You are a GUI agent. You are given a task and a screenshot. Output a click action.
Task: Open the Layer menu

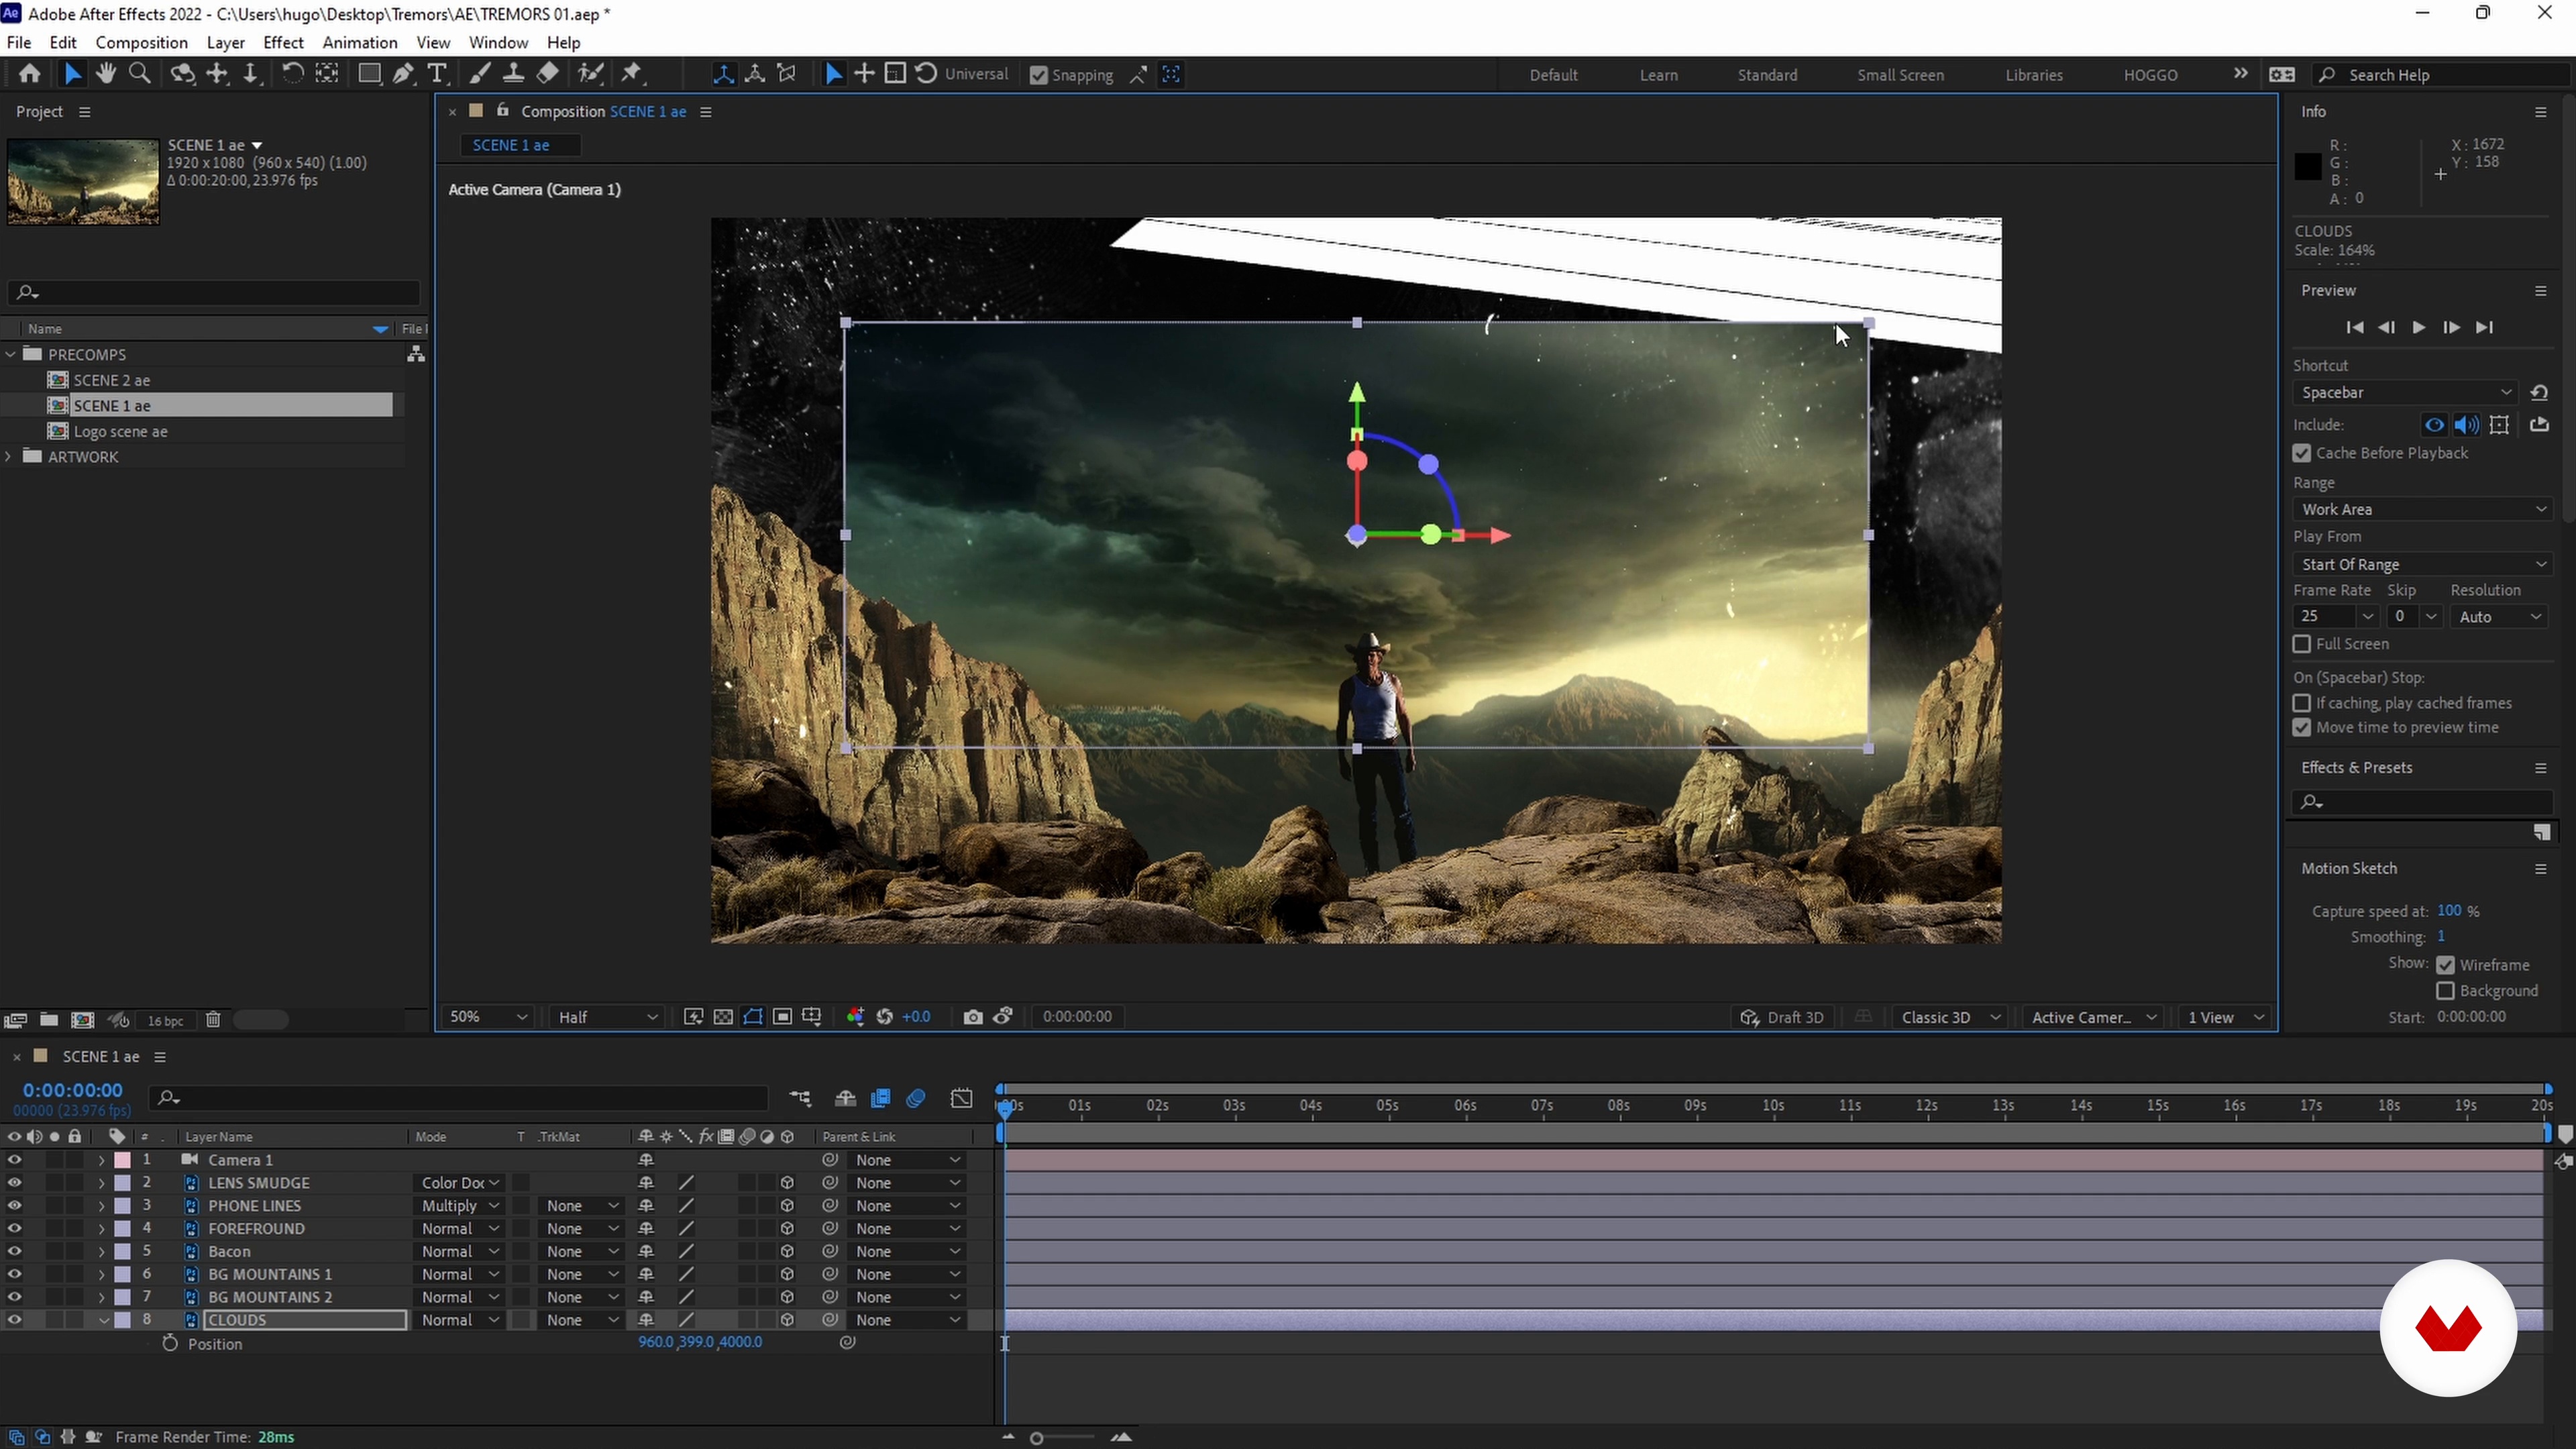(x=225, y=42)
